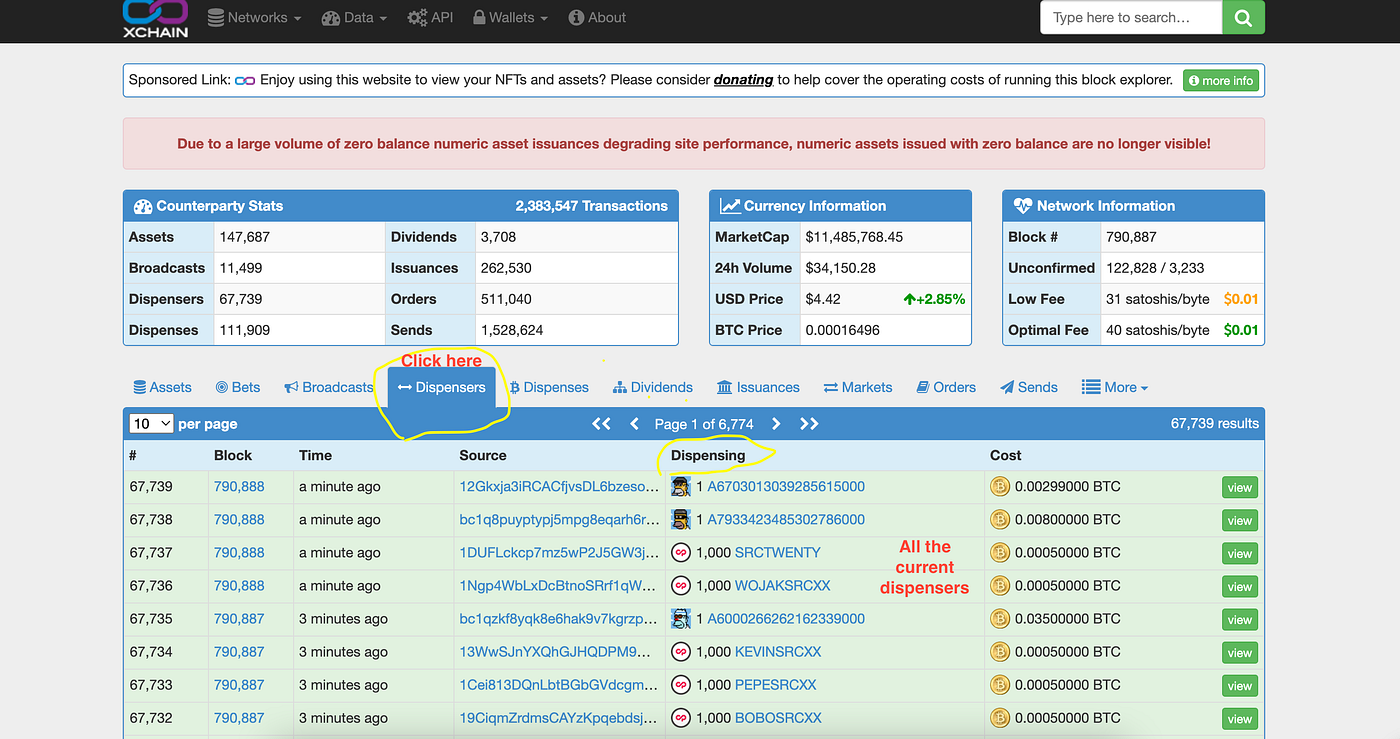The height and width of the screenshot is (739, 1400).
Task: Switch to the Dispenses tab
Action: pyautogui.click(x=549, y=387)
